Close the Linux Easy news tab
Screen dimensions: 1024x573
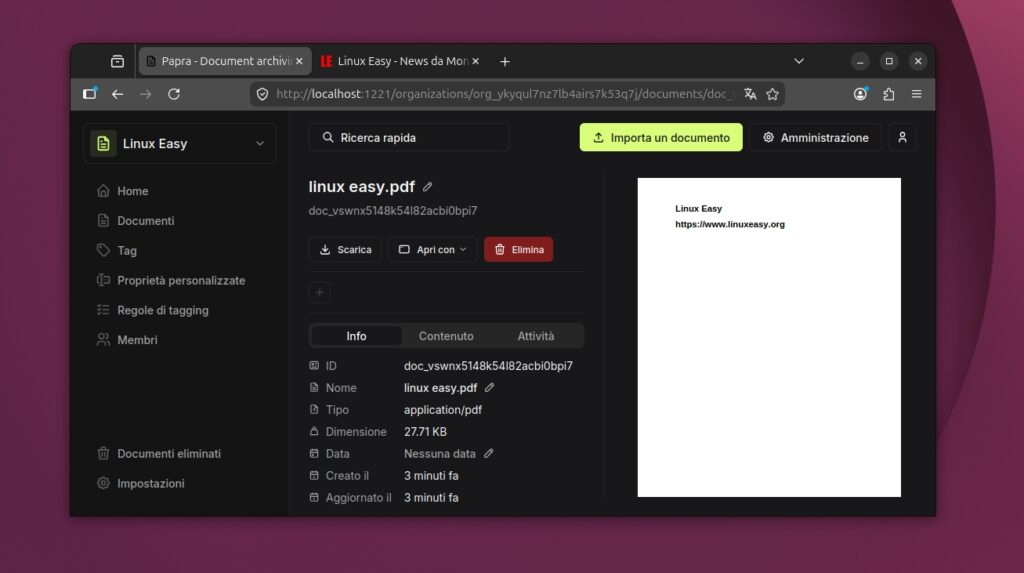pyautogui.click(x=475, y=61)
